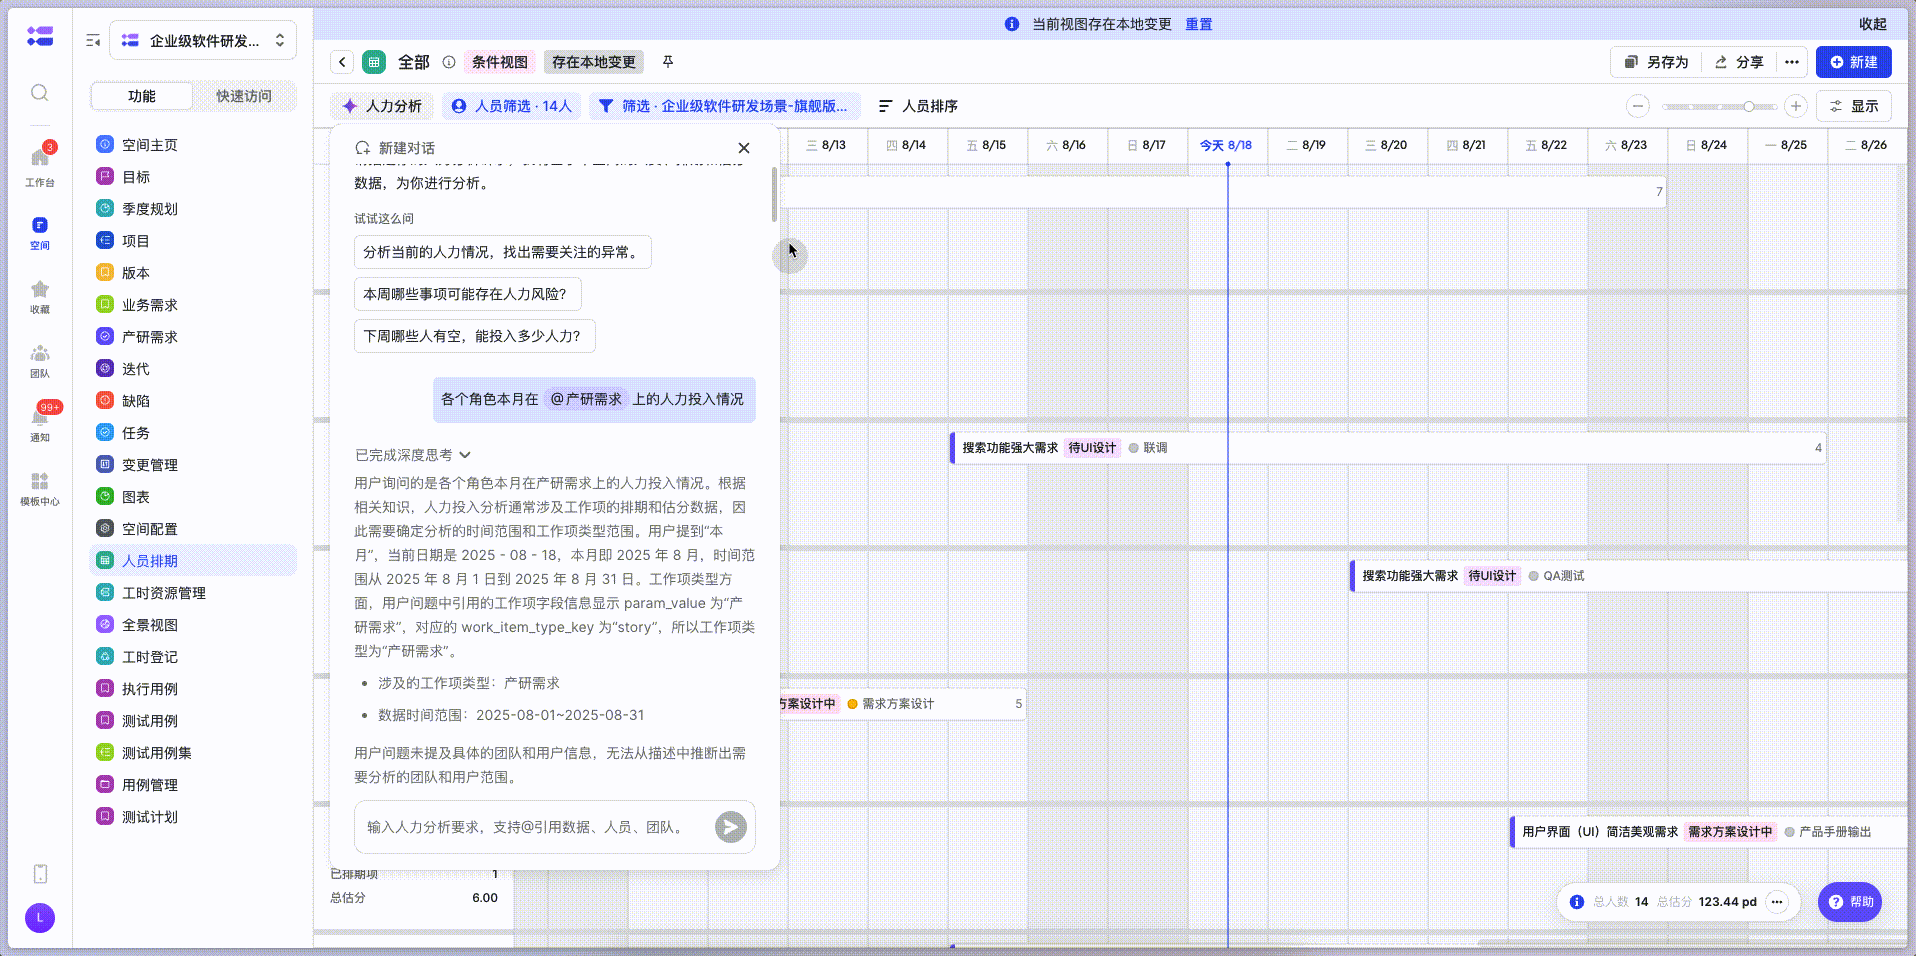Viewport: 1916px width, 956px height.
Task: Open 工时资源管理 in sidebar
Action: pyautogui.click(x=164, y=593)
